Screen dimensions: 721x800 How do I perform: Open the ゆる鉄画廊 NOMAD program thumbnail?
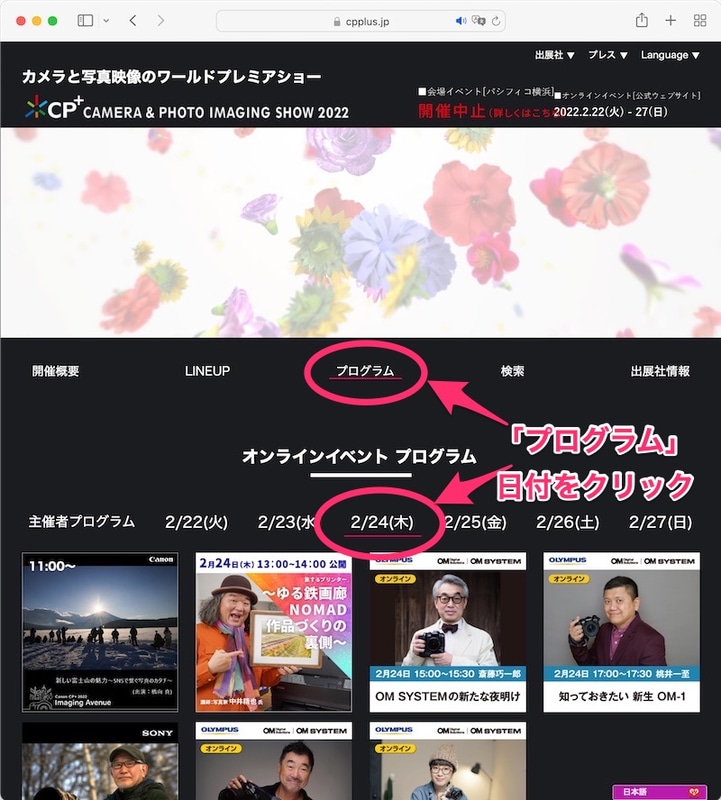point(274,632)
